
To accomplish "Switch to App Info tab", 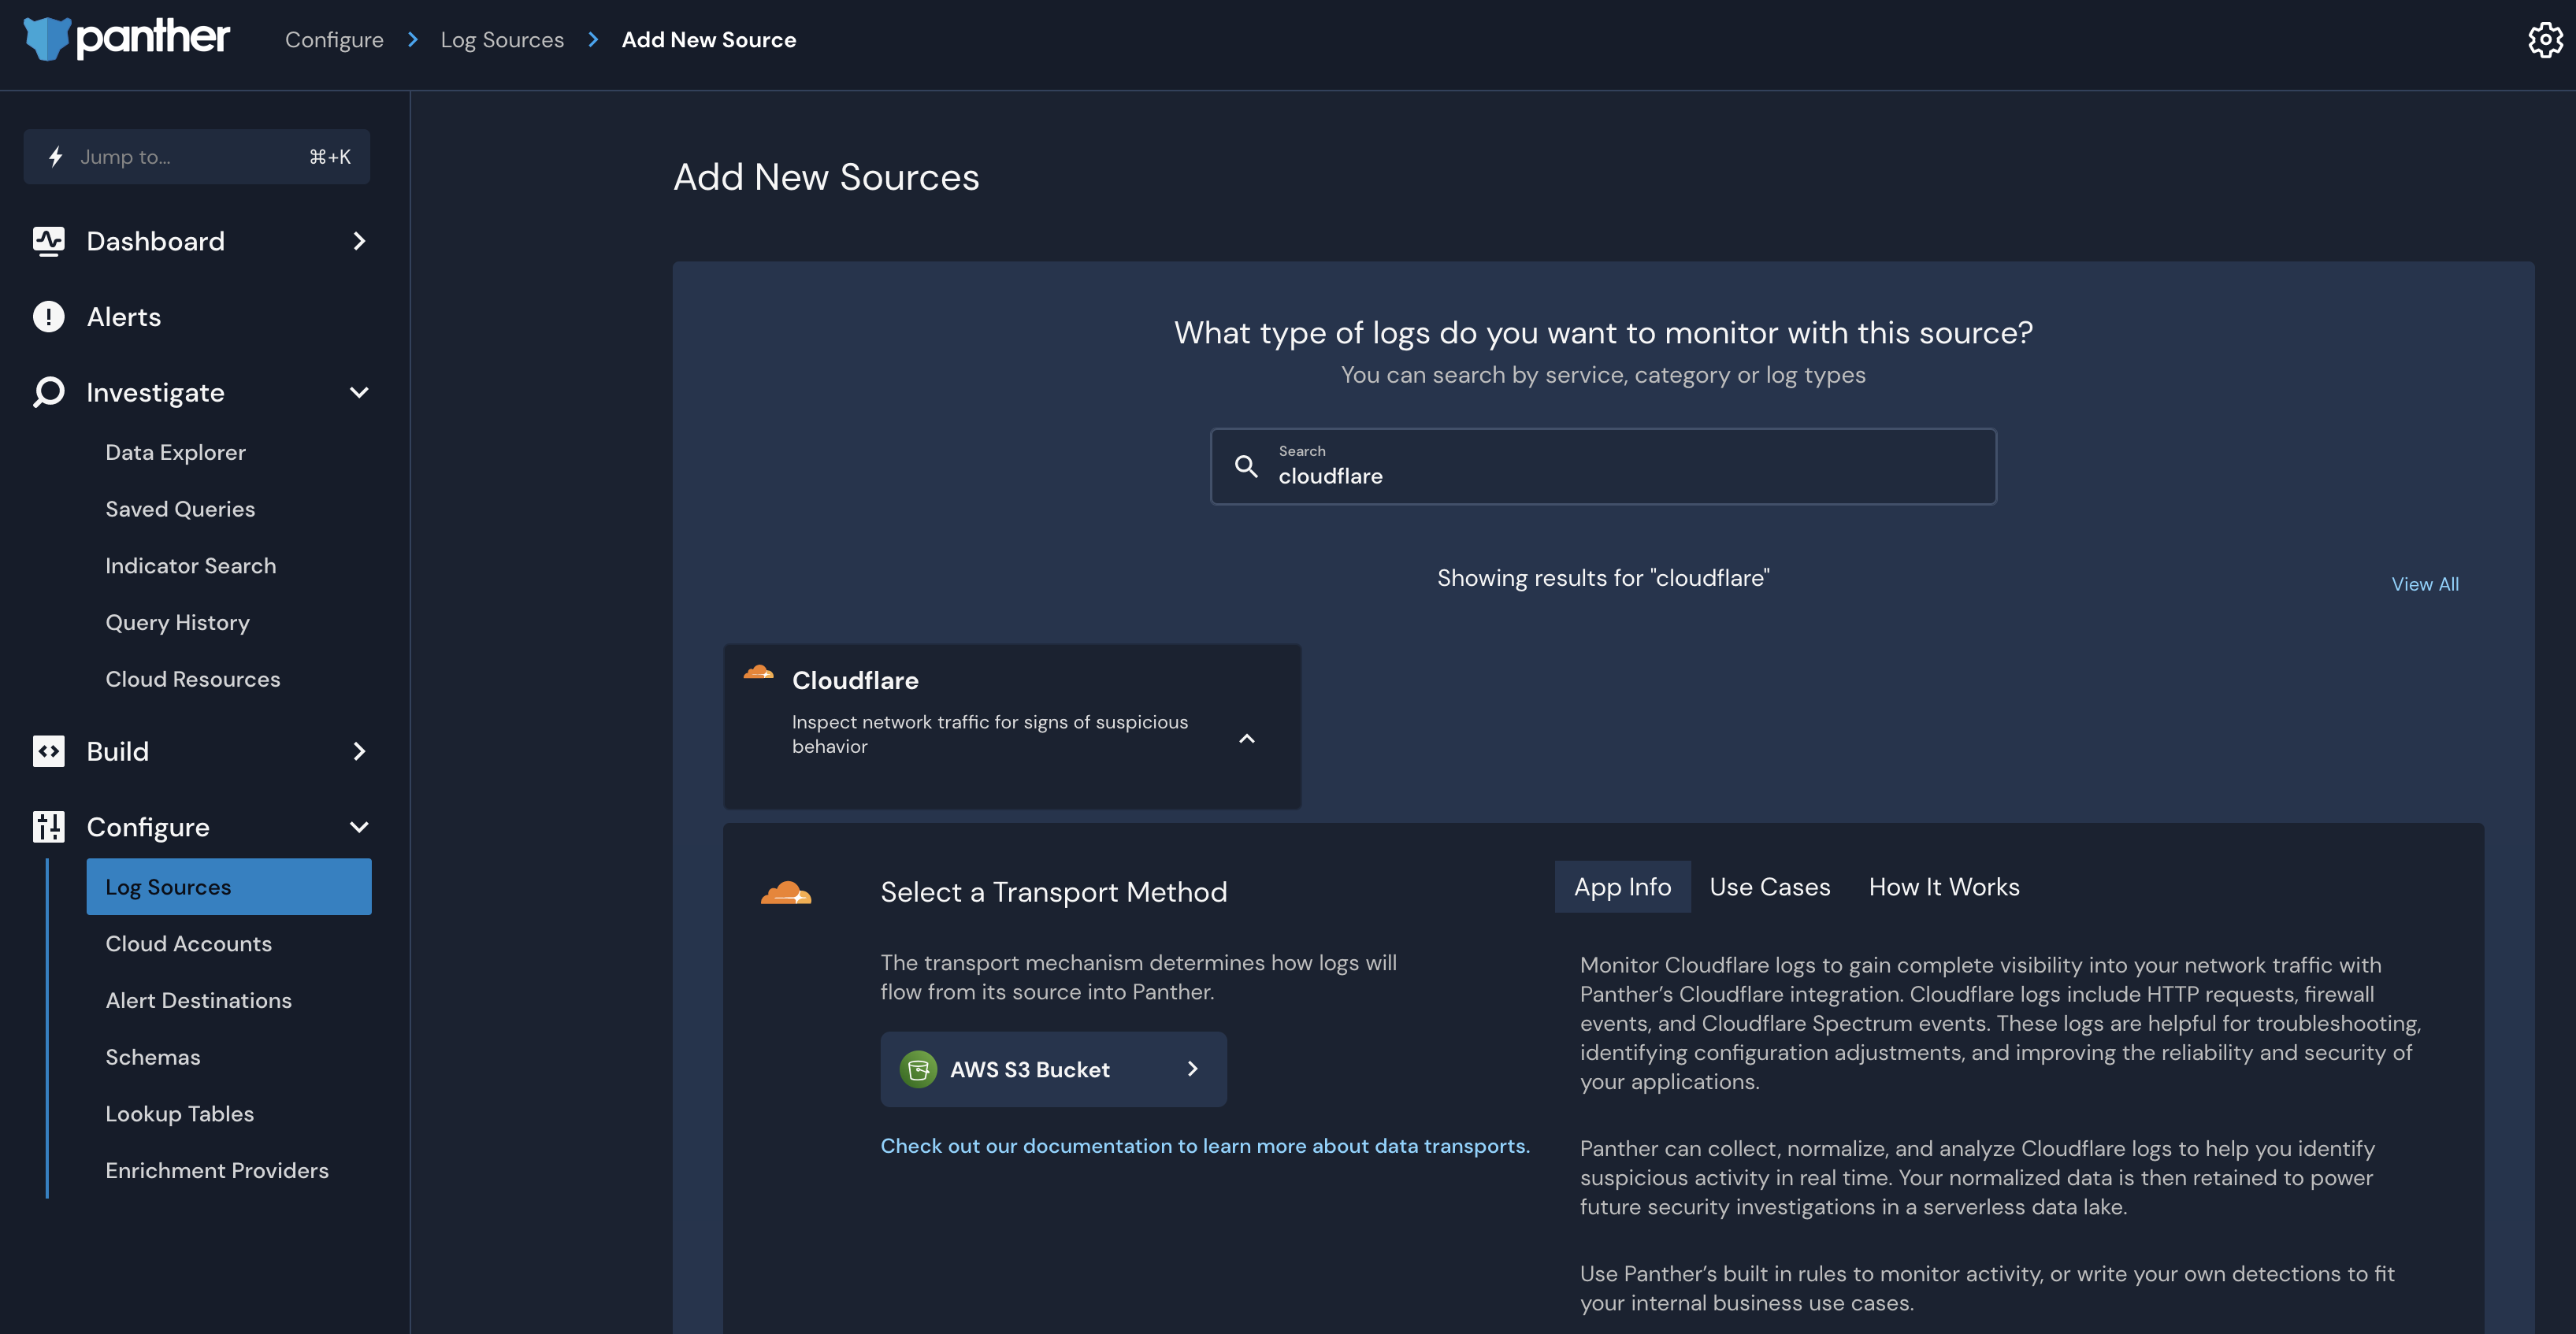I will point(1622,887).
